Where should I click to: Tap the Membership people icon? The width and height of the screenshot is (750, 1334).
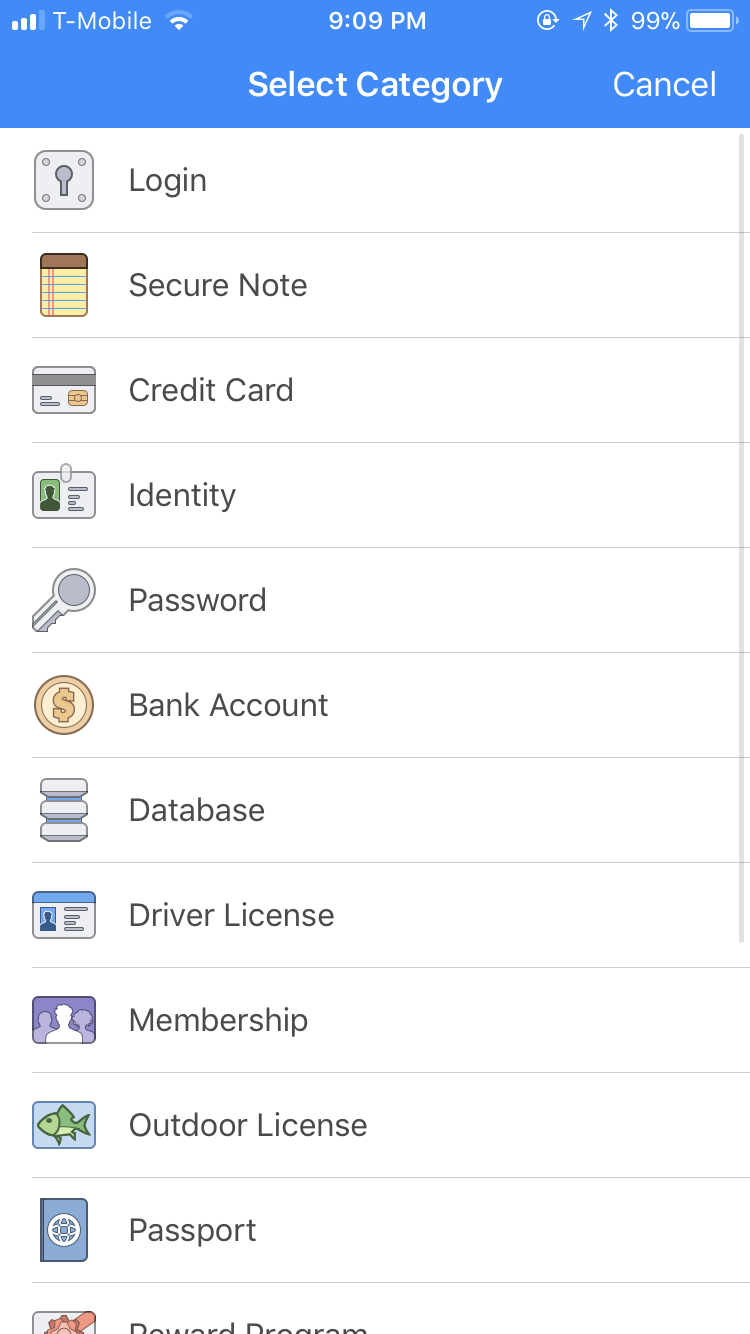64,1020
